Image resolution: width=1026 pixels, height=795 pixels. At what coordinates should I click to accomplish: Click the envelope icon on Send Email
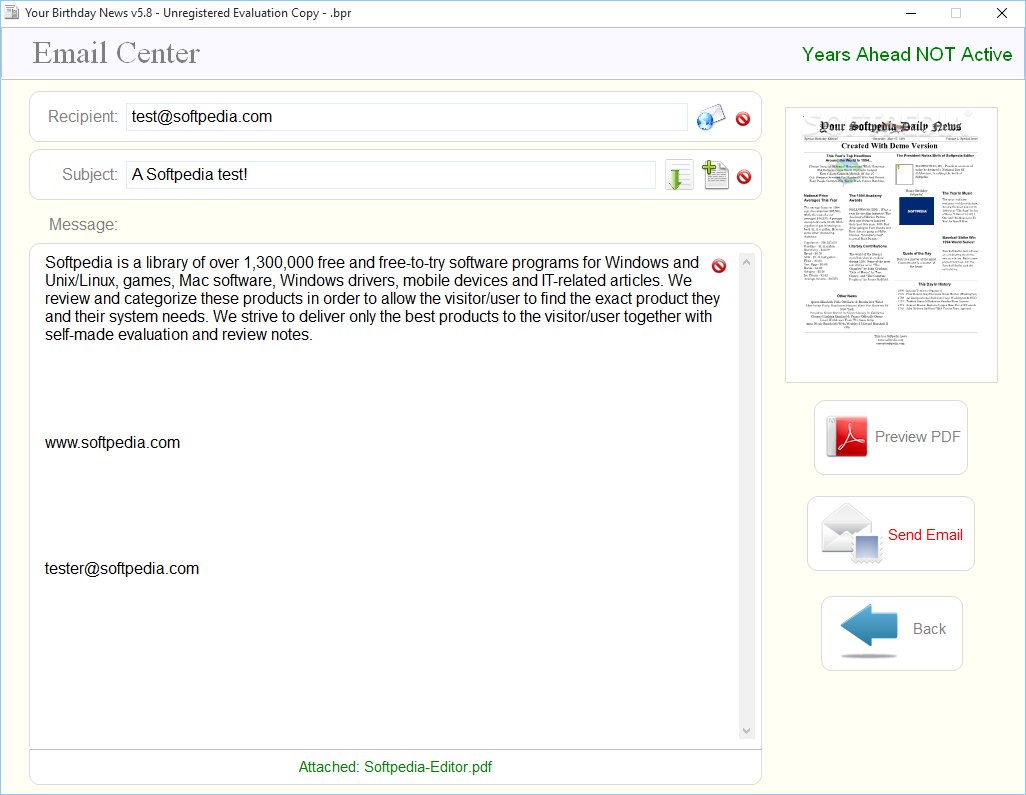(851, 533)
